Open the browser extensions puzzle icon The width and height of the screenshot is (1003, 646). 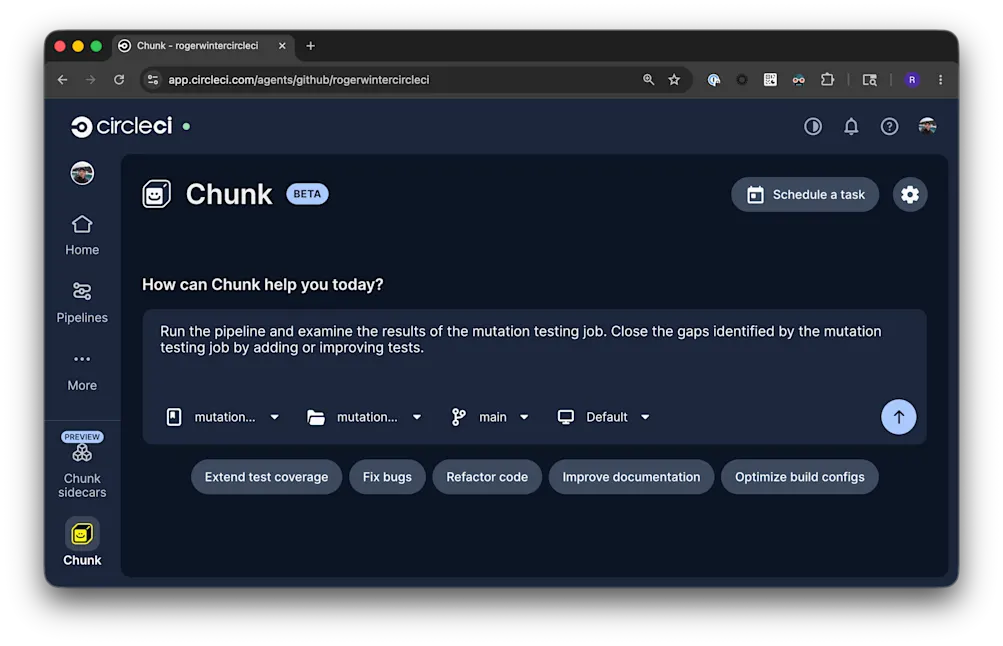tap(827, 80)
